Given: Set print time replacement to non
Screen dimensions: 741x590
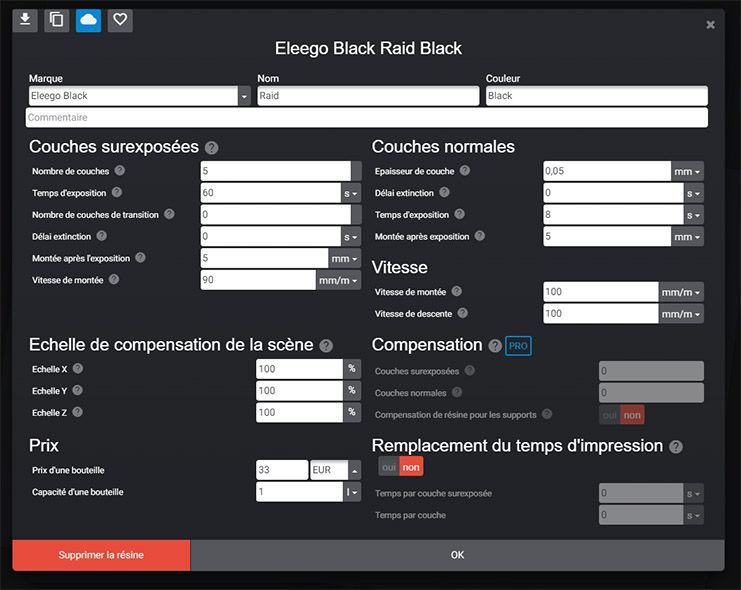Looking at the screenshot, I should click(411, 467).
